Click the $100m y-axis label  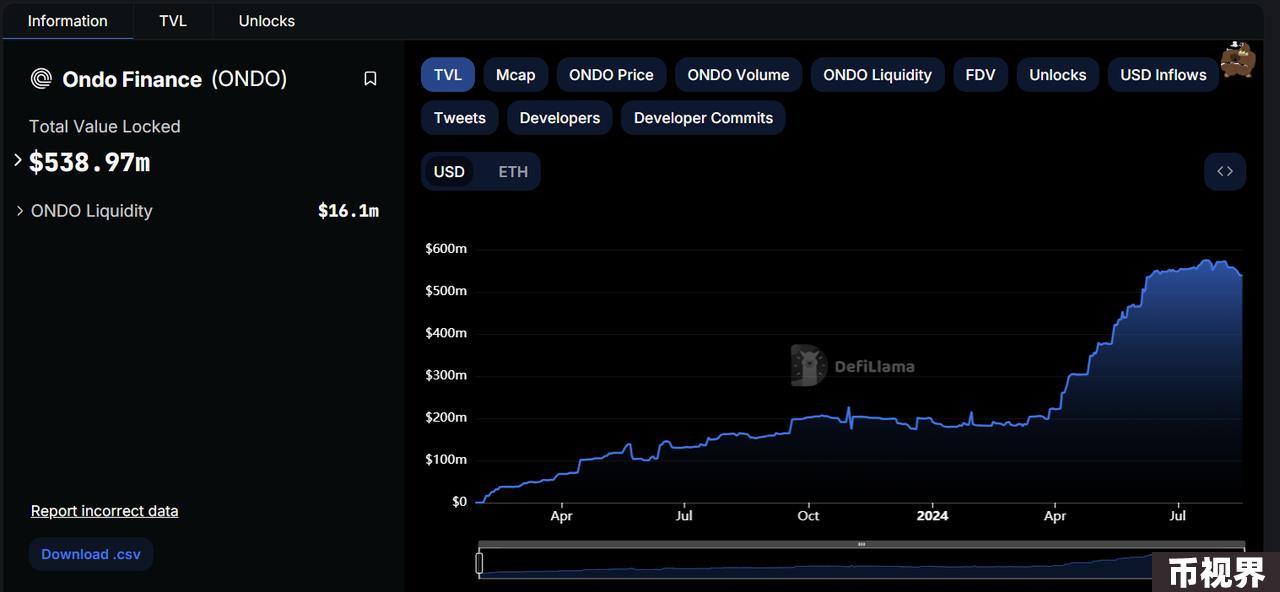click(446, 459)
